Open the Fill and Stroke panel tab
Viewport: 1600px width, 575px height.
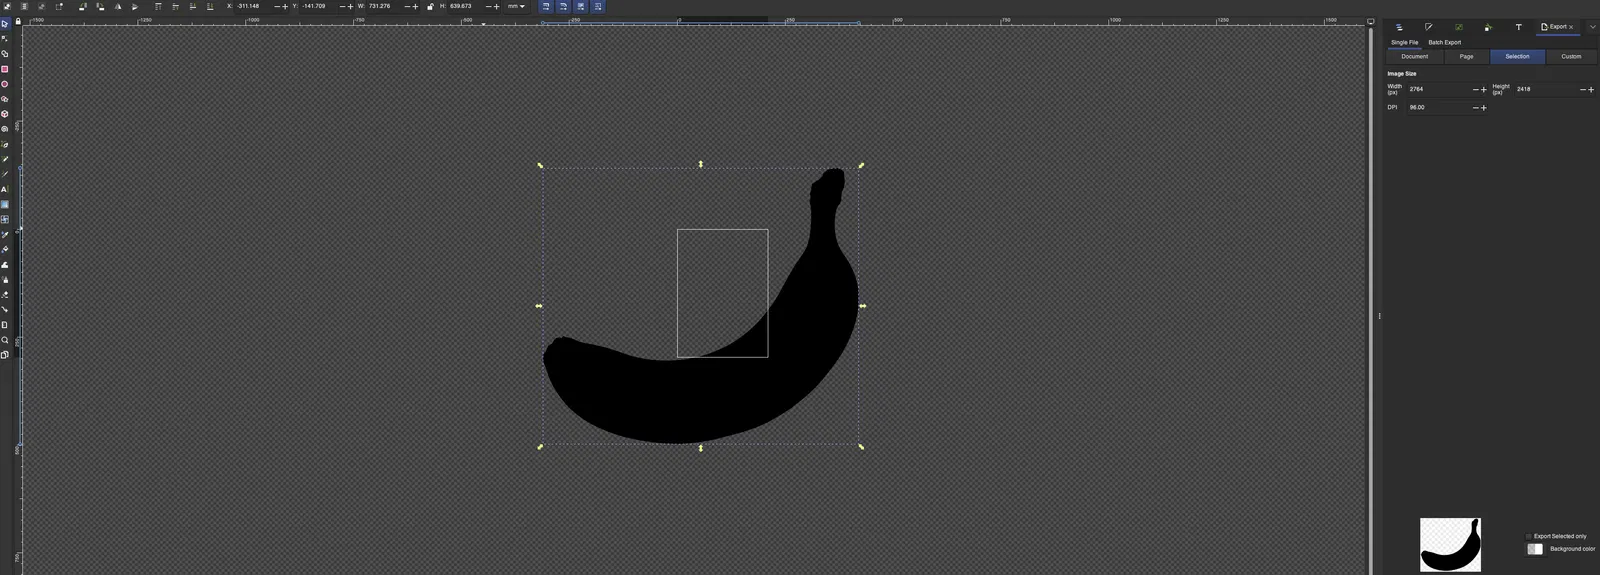click(1428, 27)
